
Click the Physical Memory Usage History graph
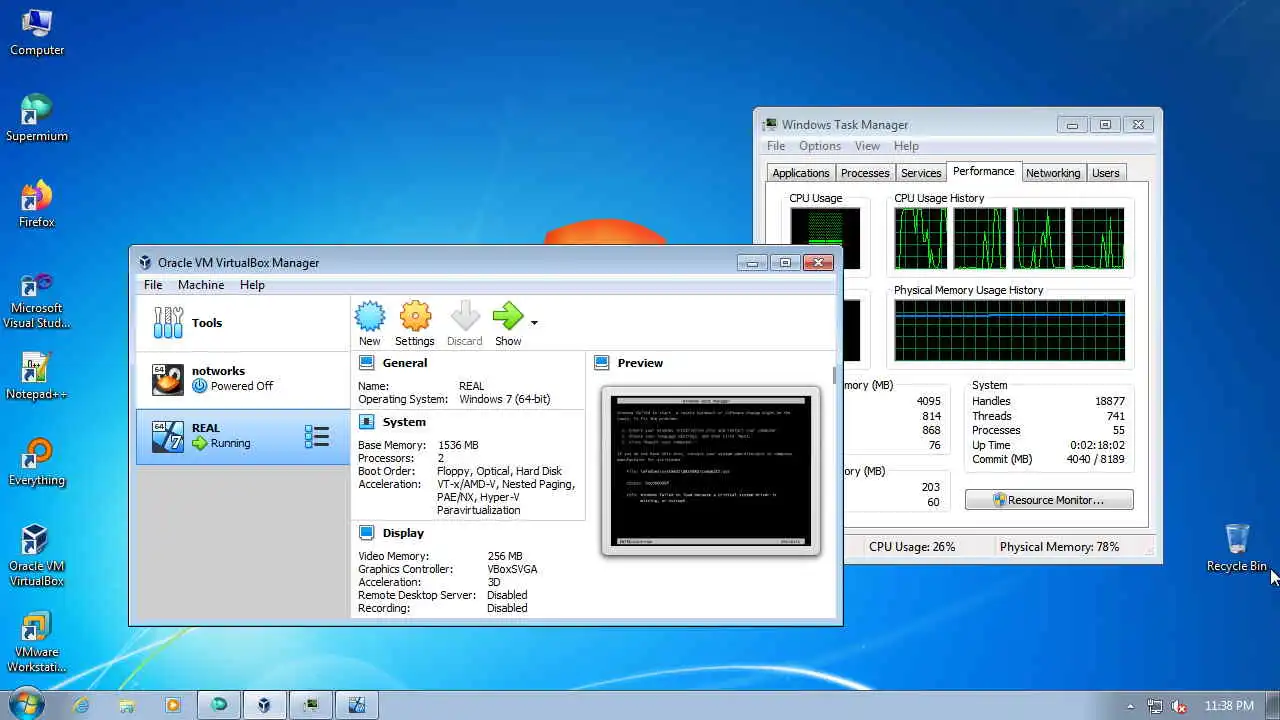click(1009, 331)
